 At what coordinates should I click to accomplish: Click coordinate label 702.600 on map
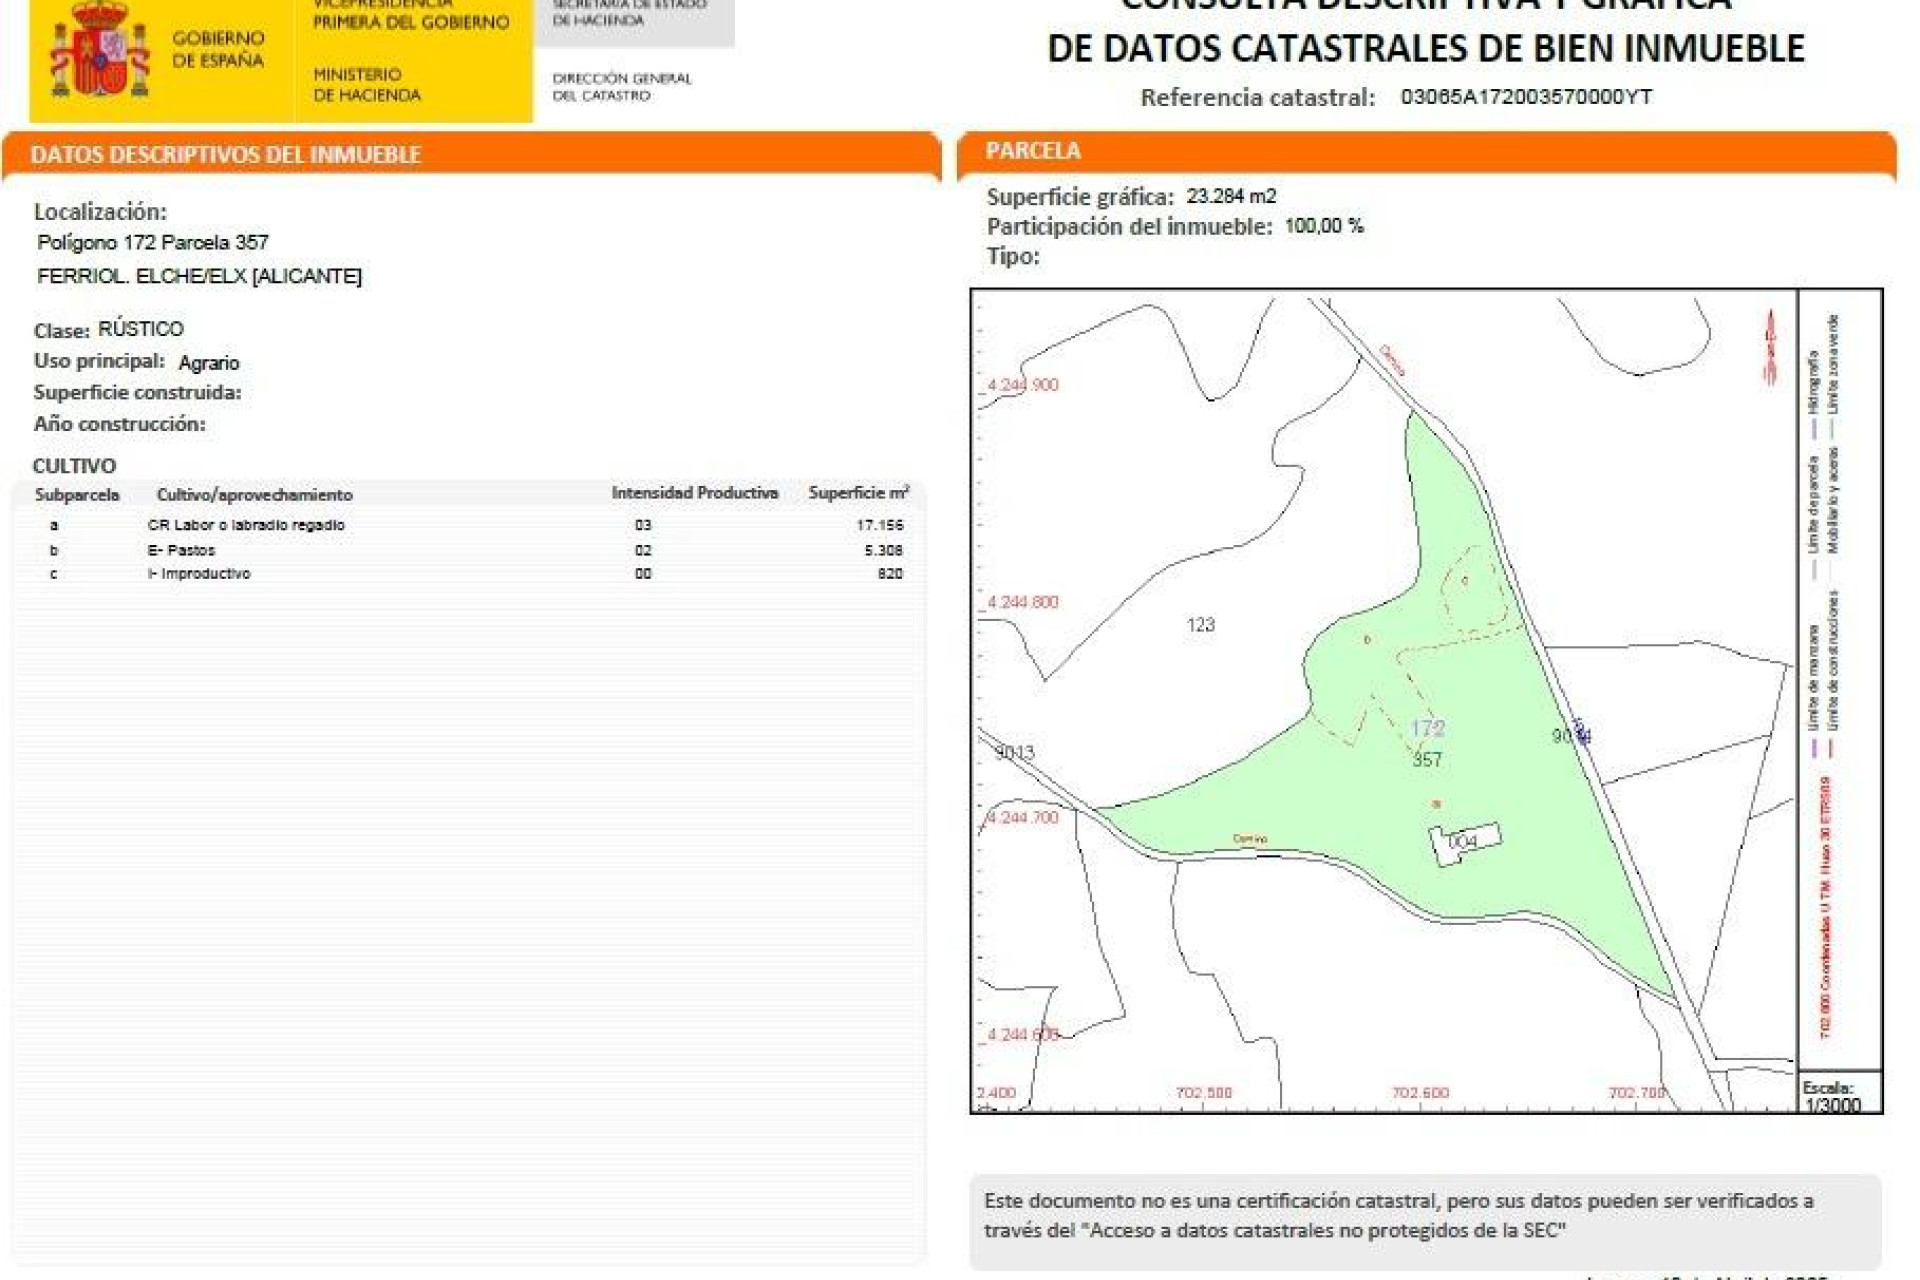(x=1420, y=1093)
